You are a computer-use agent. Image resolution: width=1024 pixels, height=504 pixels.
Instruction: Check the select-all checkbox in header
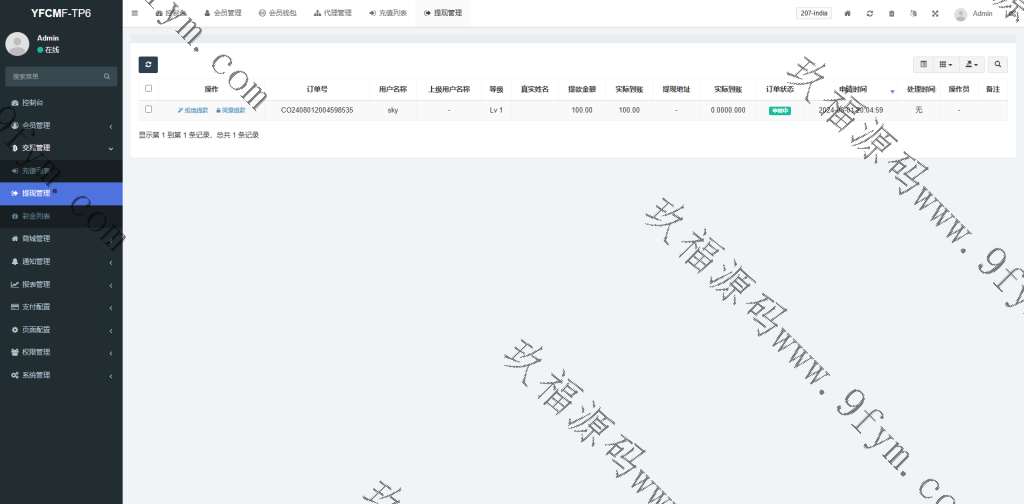click(149, 89)
